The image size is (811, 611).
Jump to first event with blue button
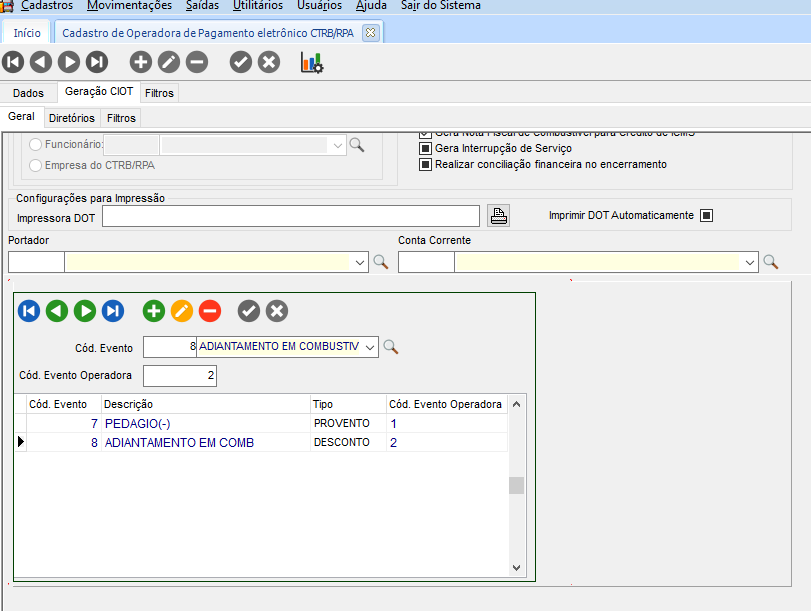click(29, 311)
